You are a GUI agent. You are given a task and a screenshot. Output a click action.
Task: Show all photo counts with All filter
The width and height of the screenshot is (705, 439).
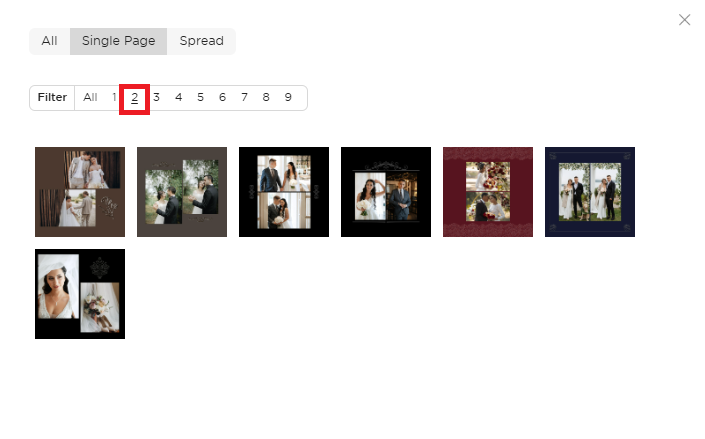click(90, 97)
